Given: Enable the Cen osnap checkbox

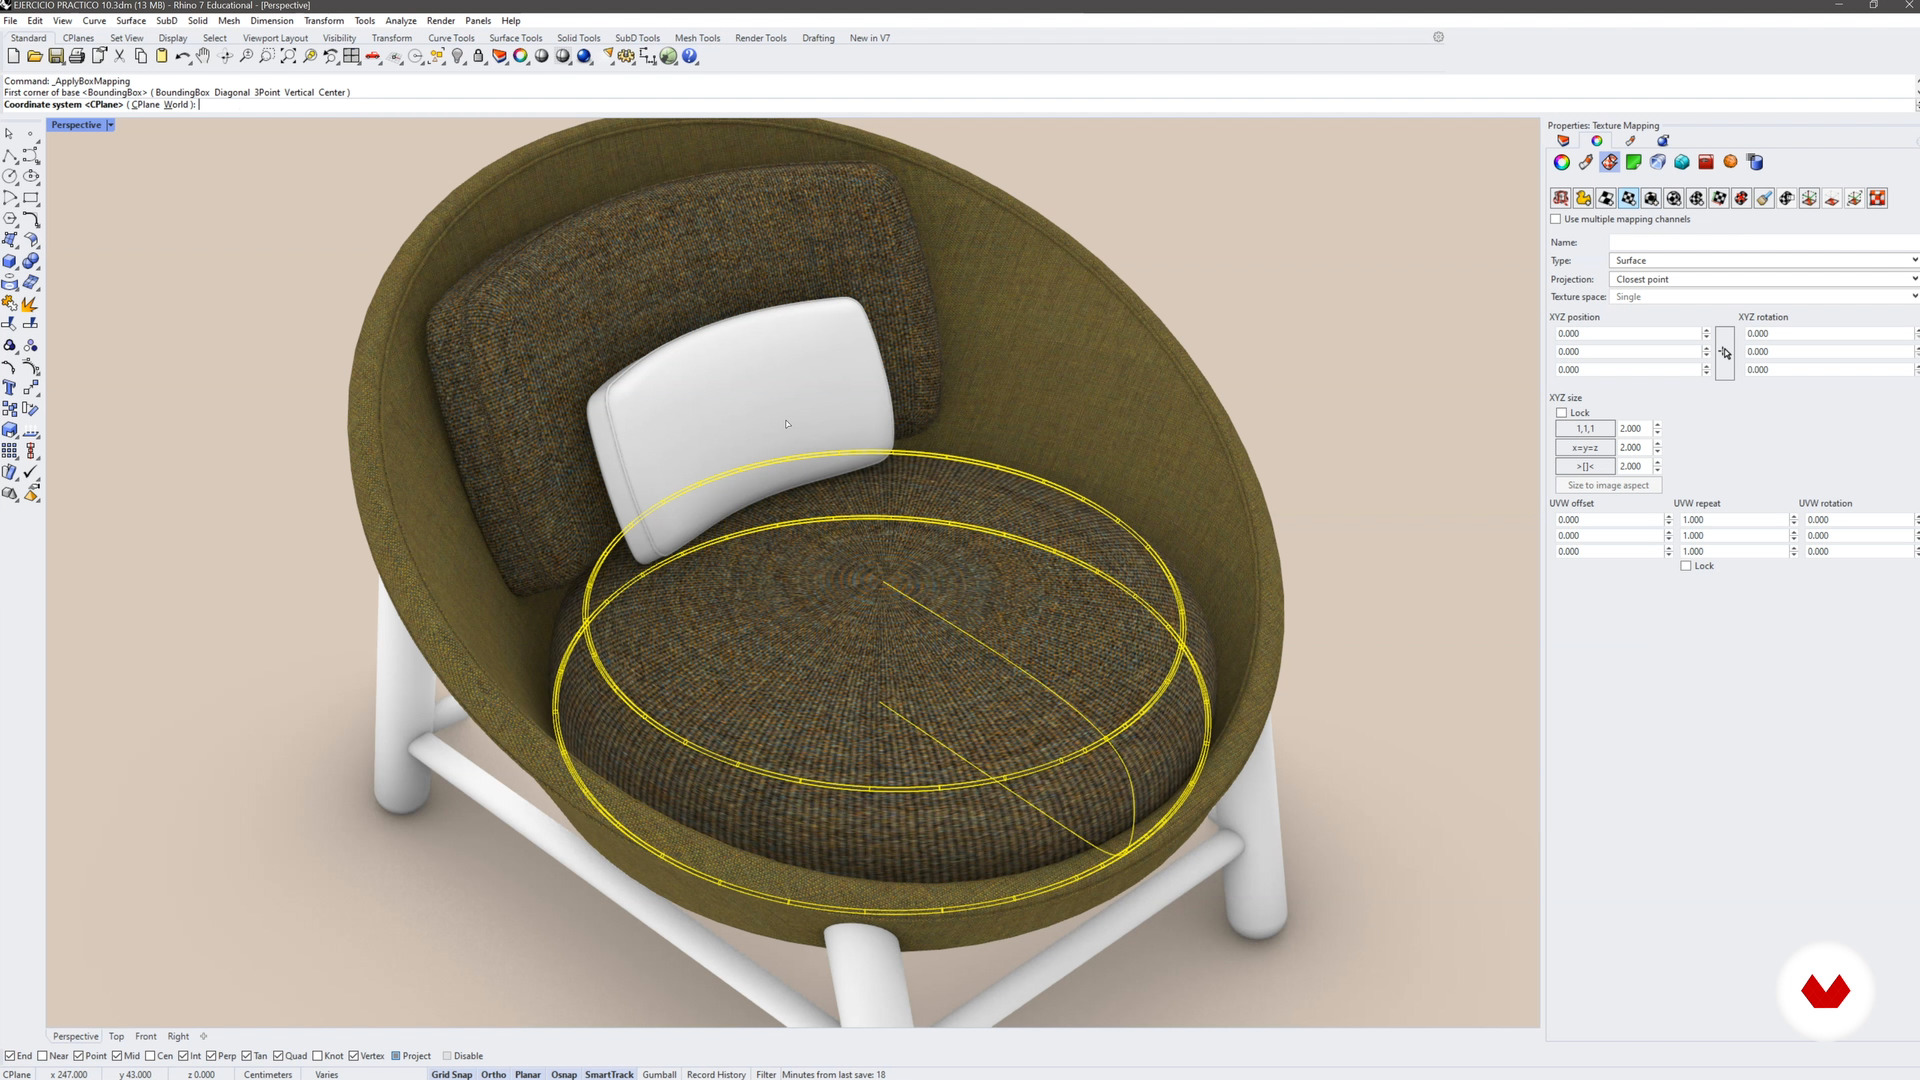Looking at the screenshot, I should pos(150,1056).
